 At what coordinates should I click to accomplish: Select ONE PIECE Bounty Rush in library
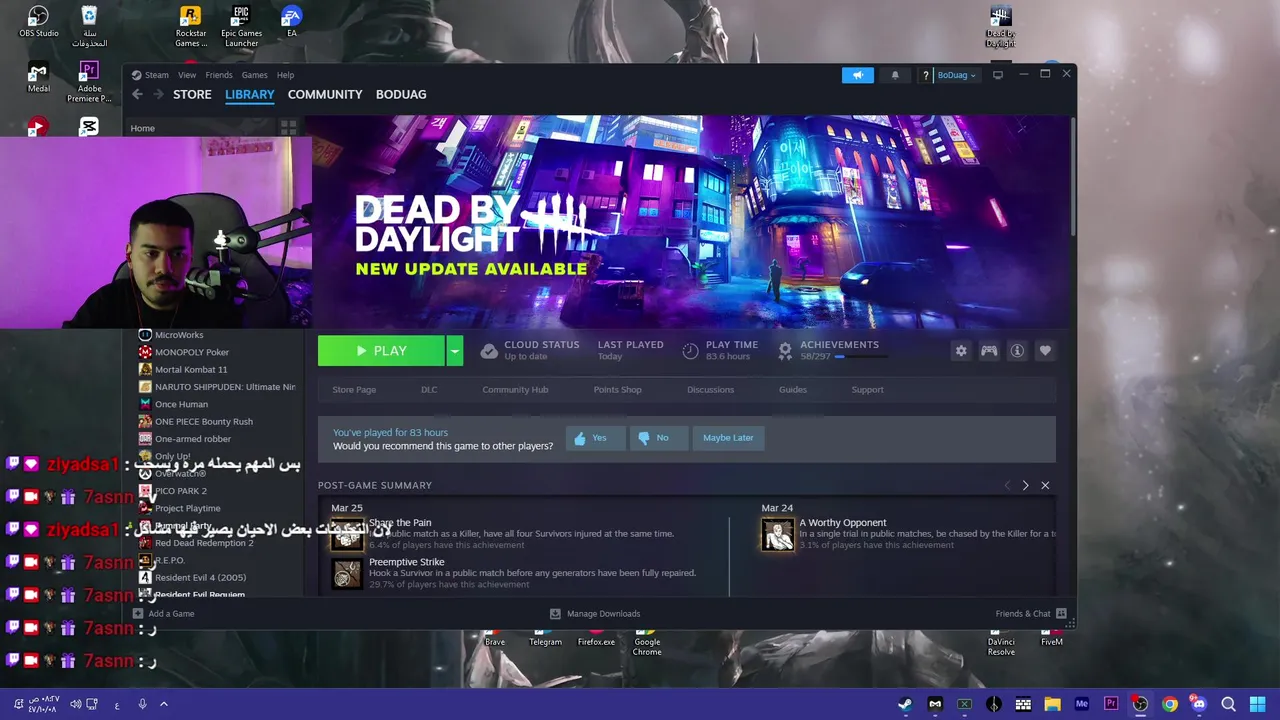[204, 422]
